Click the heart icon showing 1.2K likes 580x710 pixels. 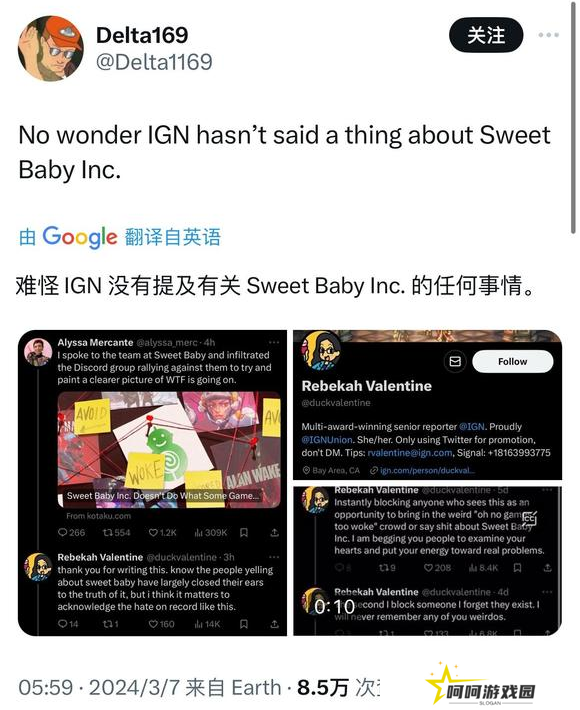(x=153, y=532)
